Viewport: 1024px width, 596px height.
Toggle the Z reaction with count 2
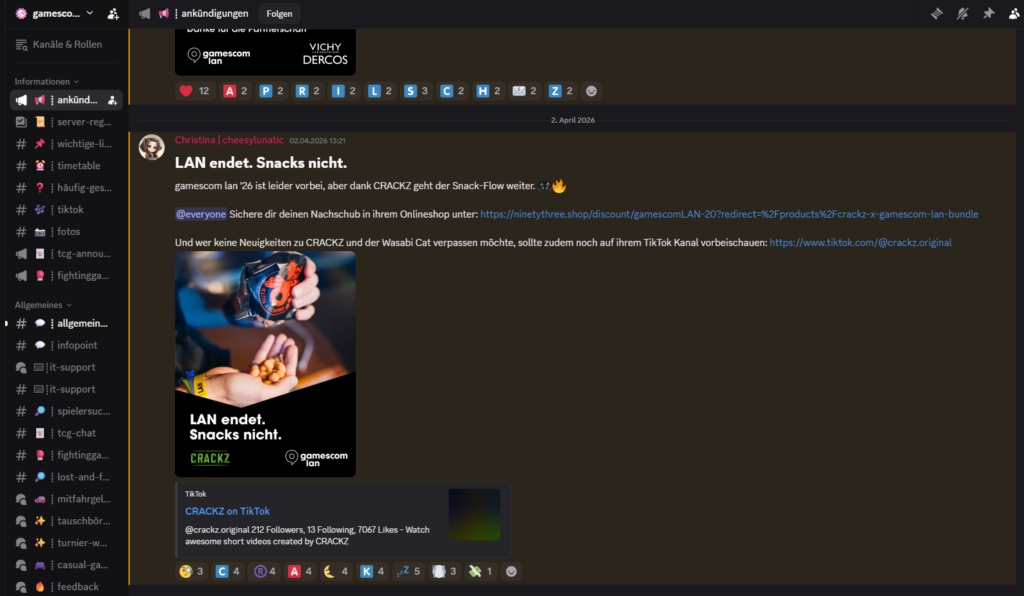click(x=561, y=91)
